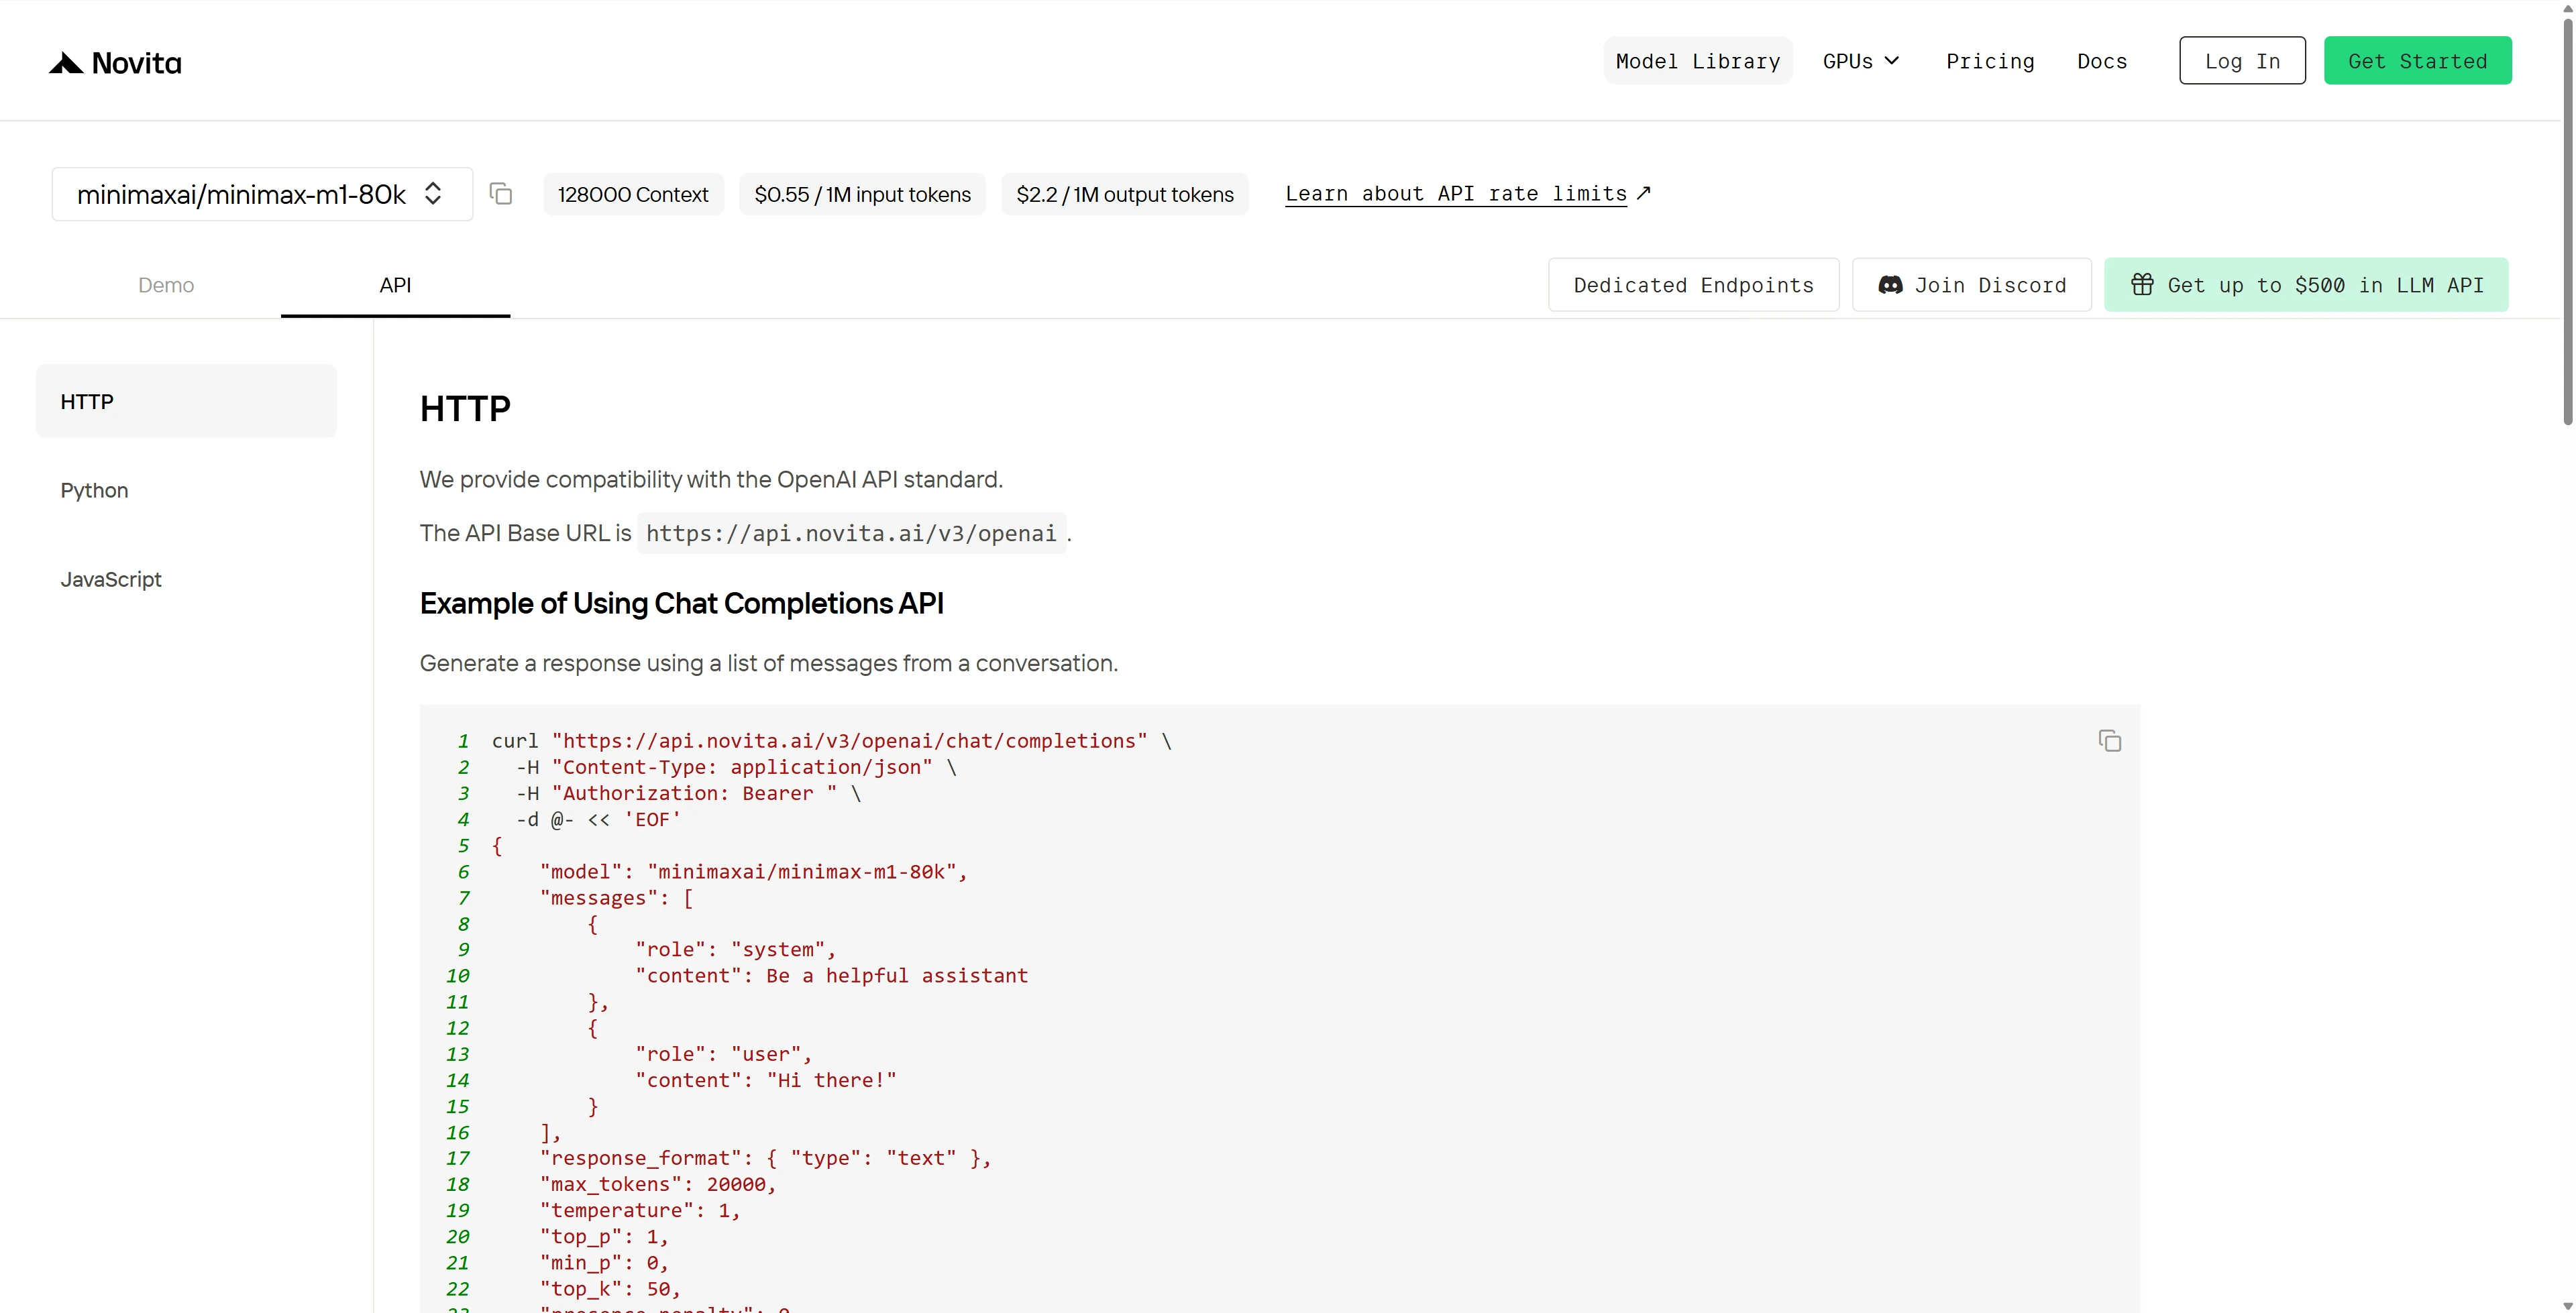Open the minimaxai/minimax-m1-80k model selector
Screen dimensions: 2576x1313
coord(262,194)
